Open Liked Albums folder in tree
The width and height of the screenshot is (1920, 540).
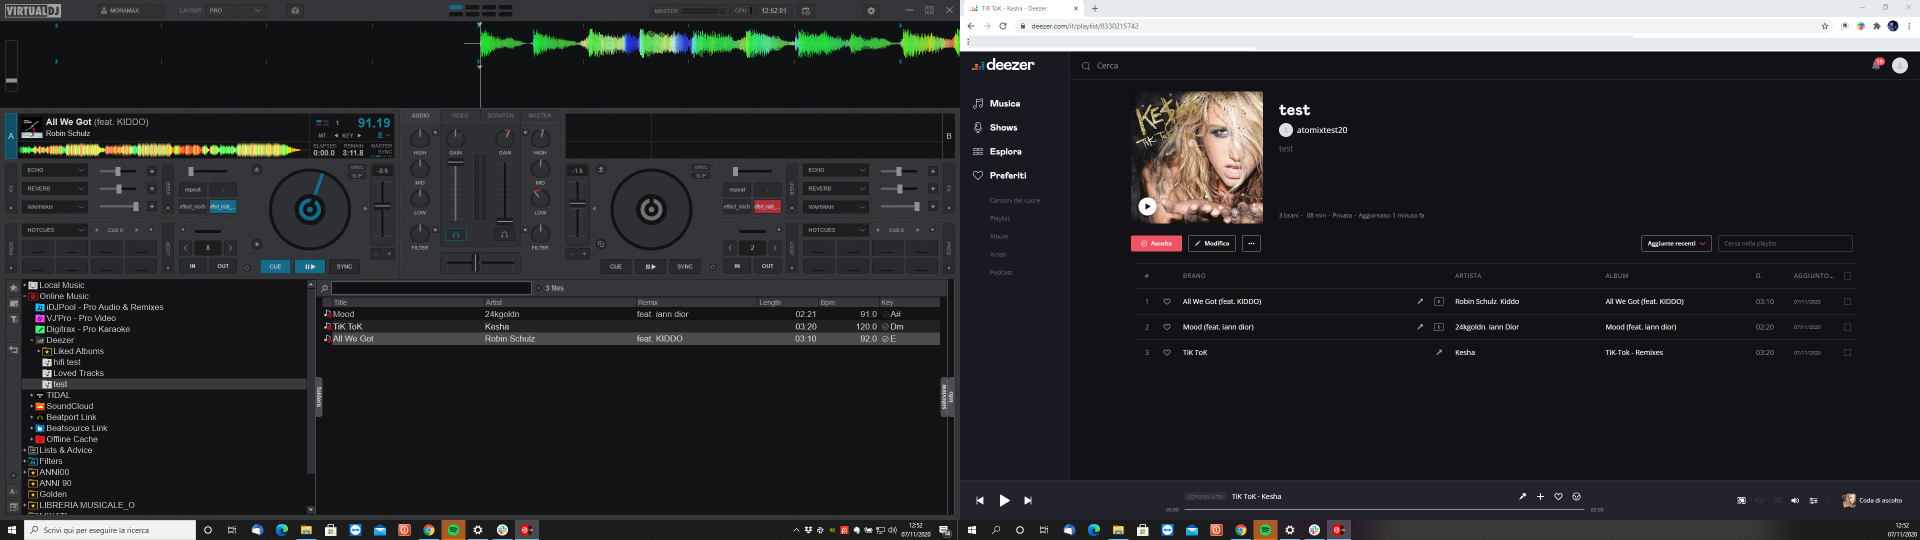[x=78, y=351]
